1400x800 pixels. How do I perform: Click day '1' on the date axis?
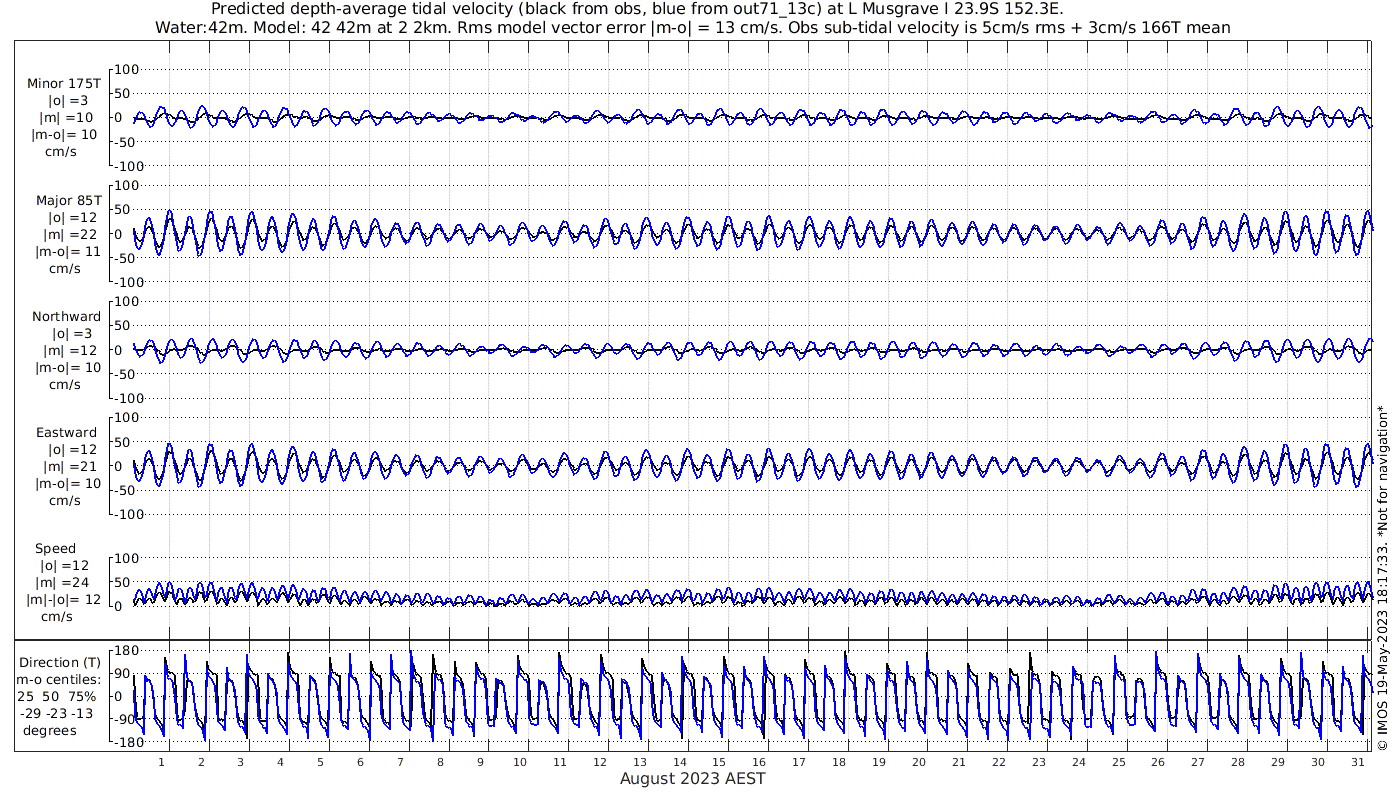161,762
